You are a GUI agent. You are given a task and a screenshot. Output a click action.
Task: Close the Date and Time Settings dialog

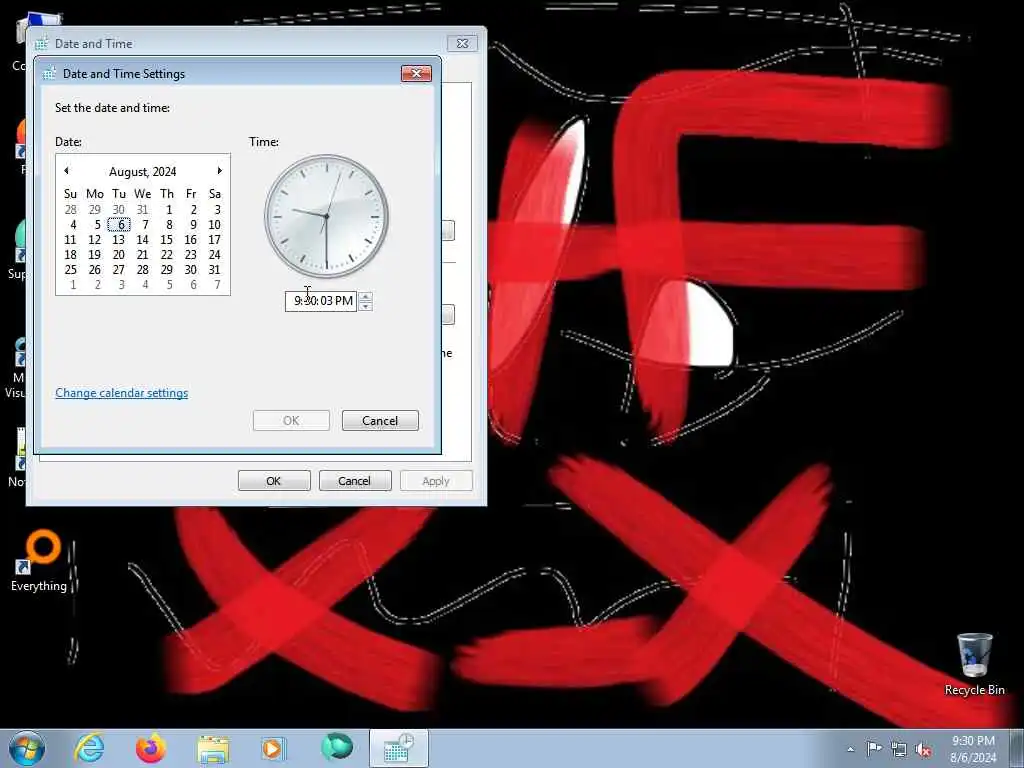(416, 73)
